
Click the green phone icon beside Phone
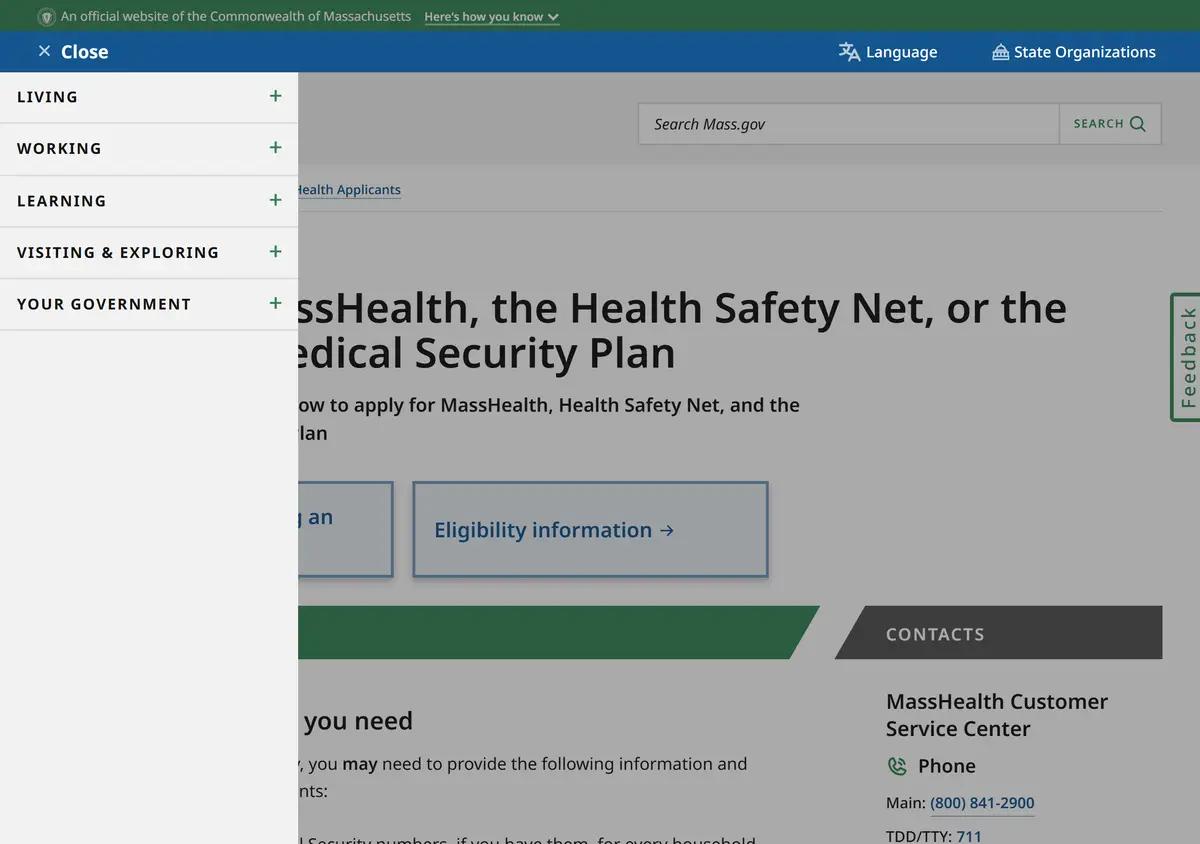coord(897,766)
